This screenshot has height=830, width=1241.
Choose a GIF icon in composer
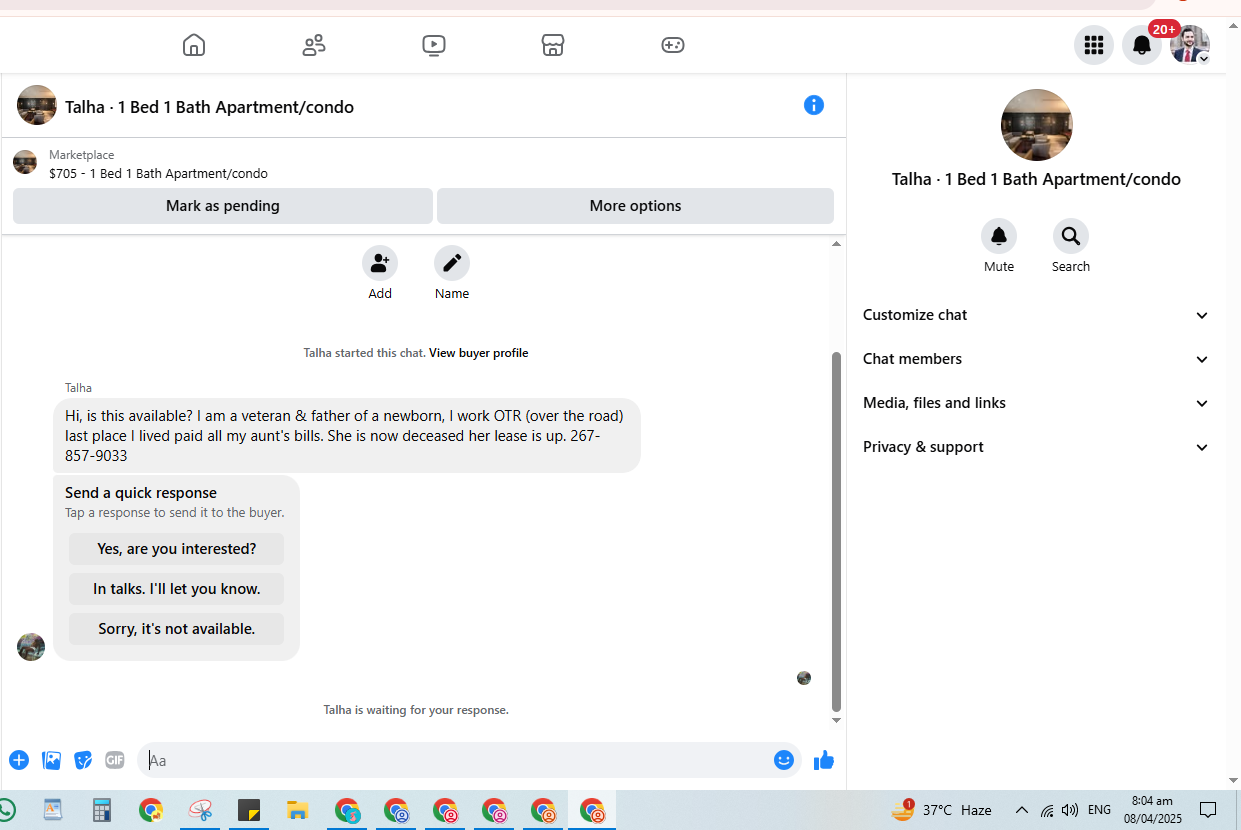pyautogui.click(x=115, y=760)
